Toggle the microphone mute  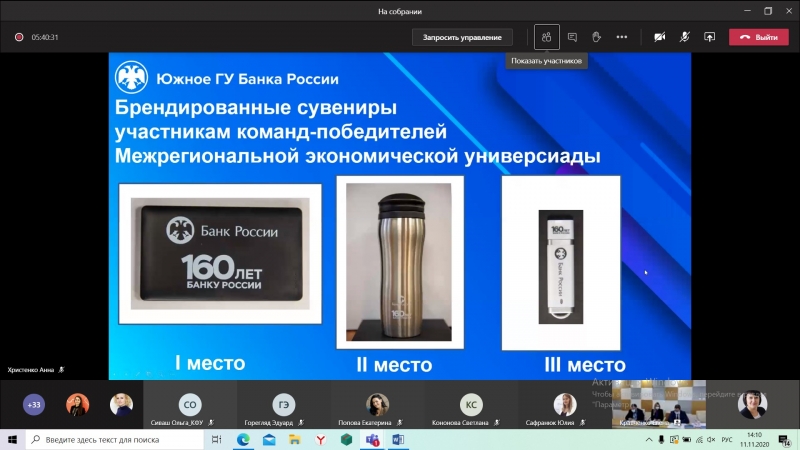pyautogui.click(x=684, y=37)
